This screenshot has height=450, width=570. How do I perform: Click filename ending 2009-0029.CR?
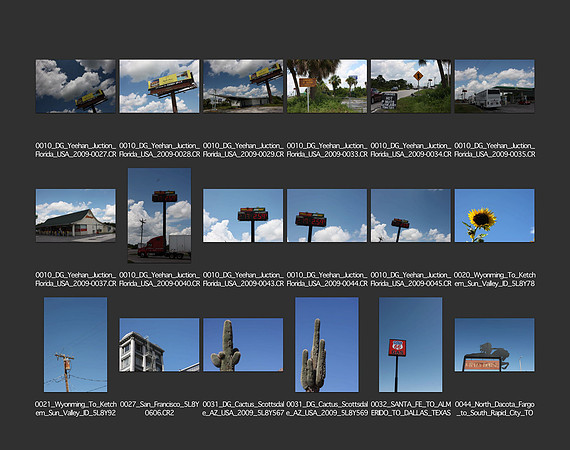[x=243, y=150]
